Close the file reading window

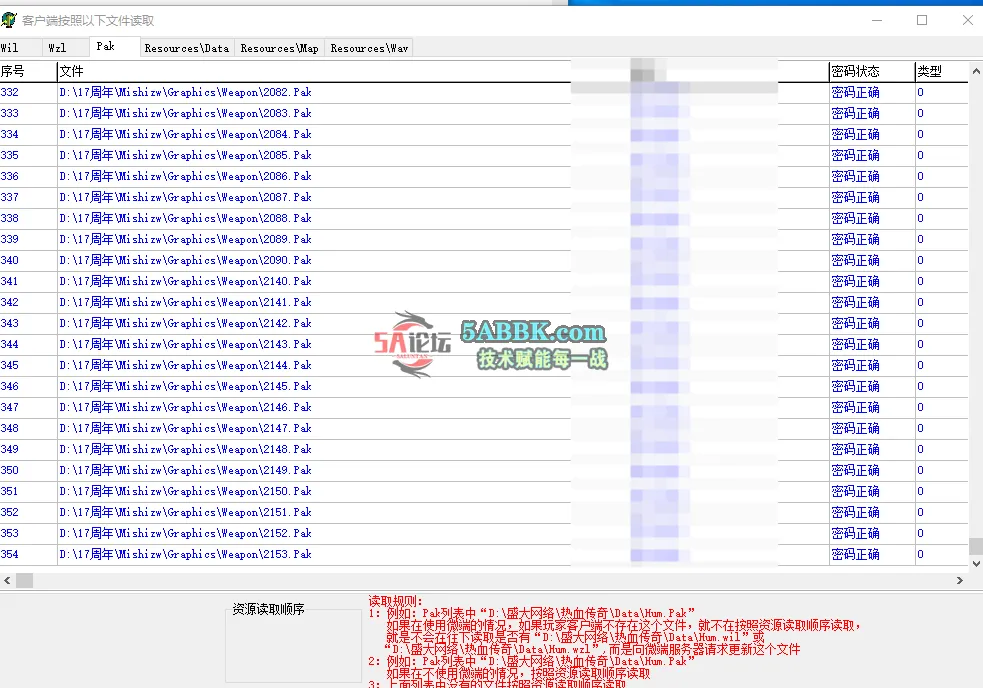[967, 20]
